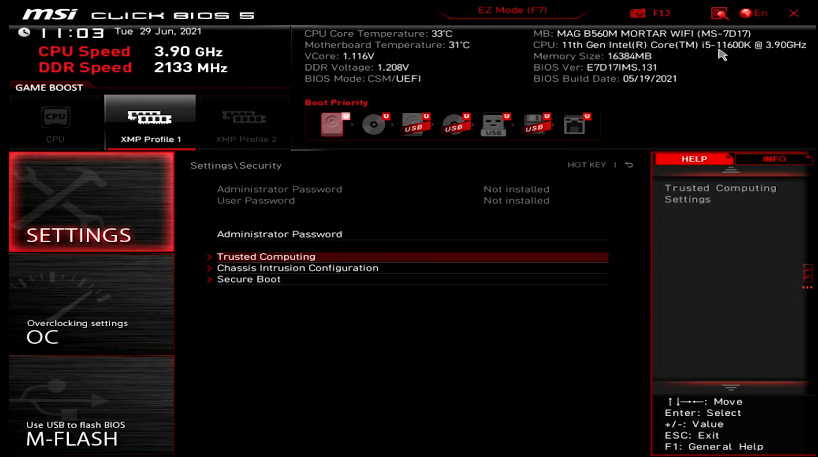Toggle the CPU Game Boost button

tap(55, 122)
